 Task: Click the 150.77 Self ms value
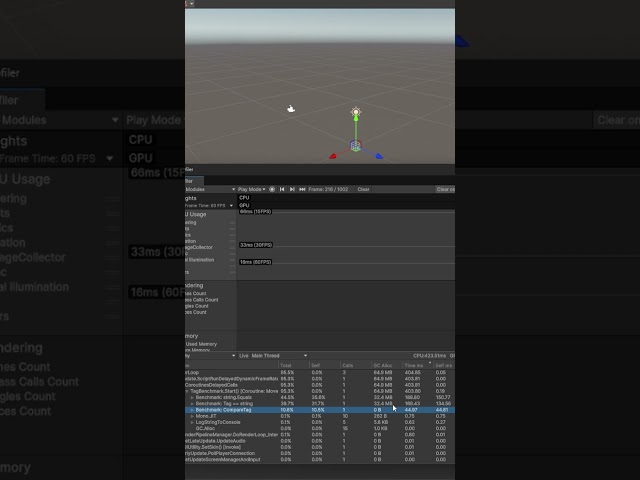(442, 397)
